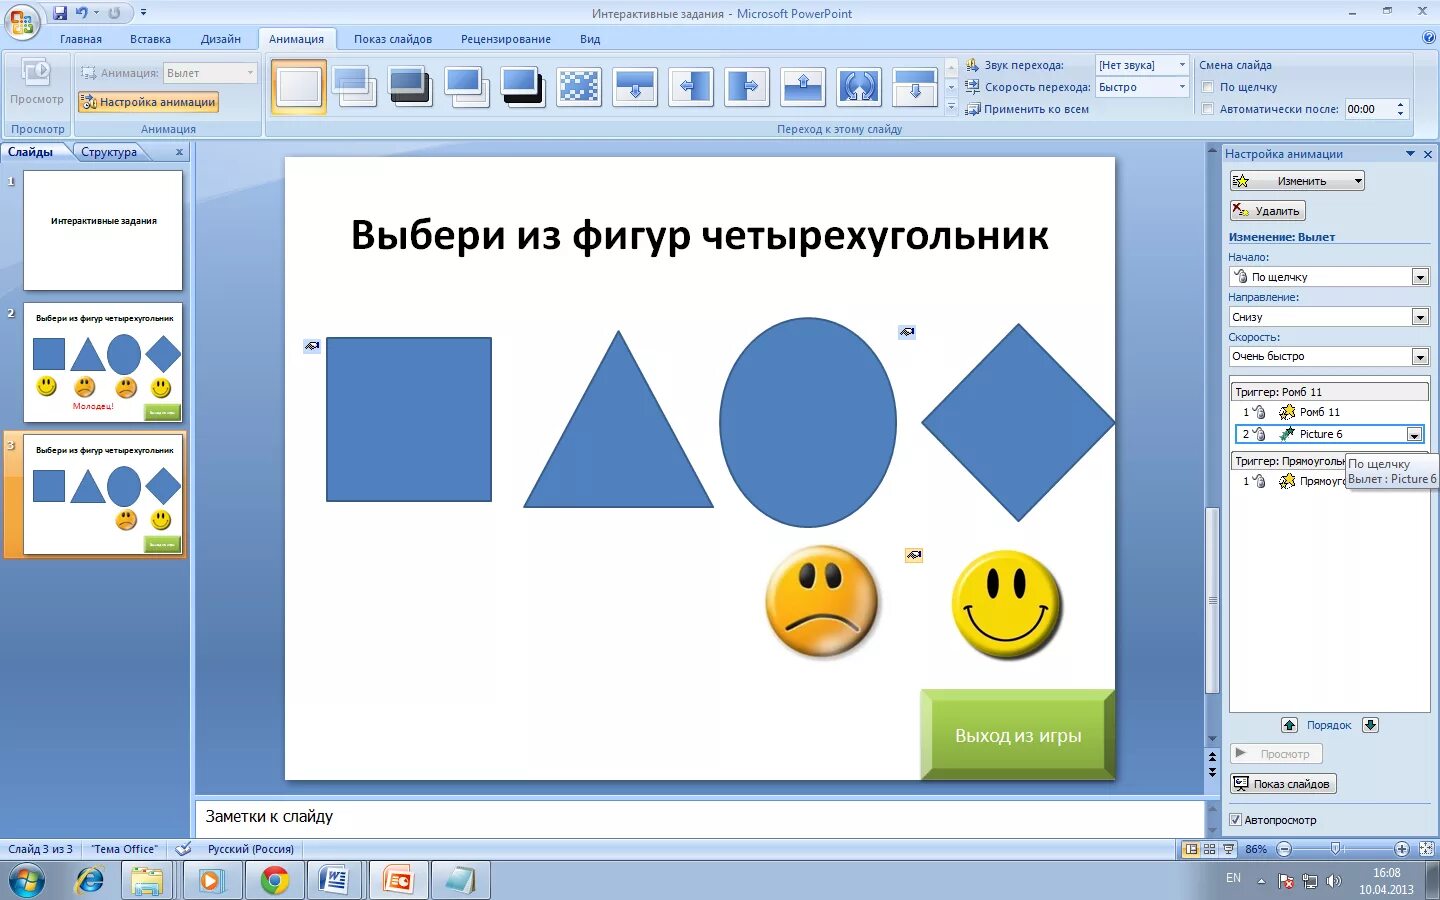Open animation task pane options arrow
The image size is (1440, 900).
[x=1410, y=154]
